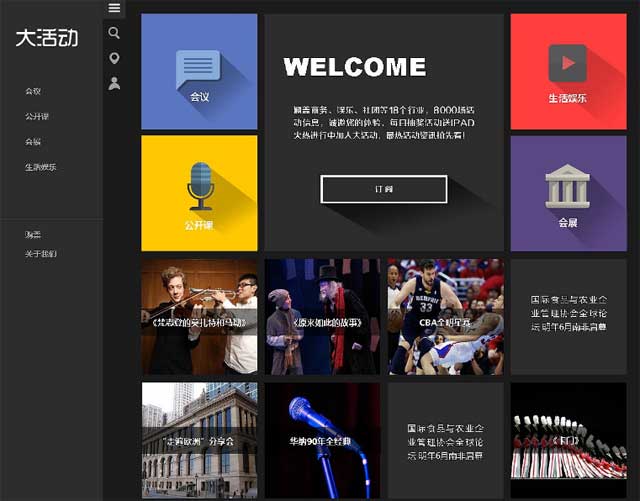The width and height of the screenshot is (640, 501).
Task: Open the CBA basketball event thumbnail
Action: [445, 317]
